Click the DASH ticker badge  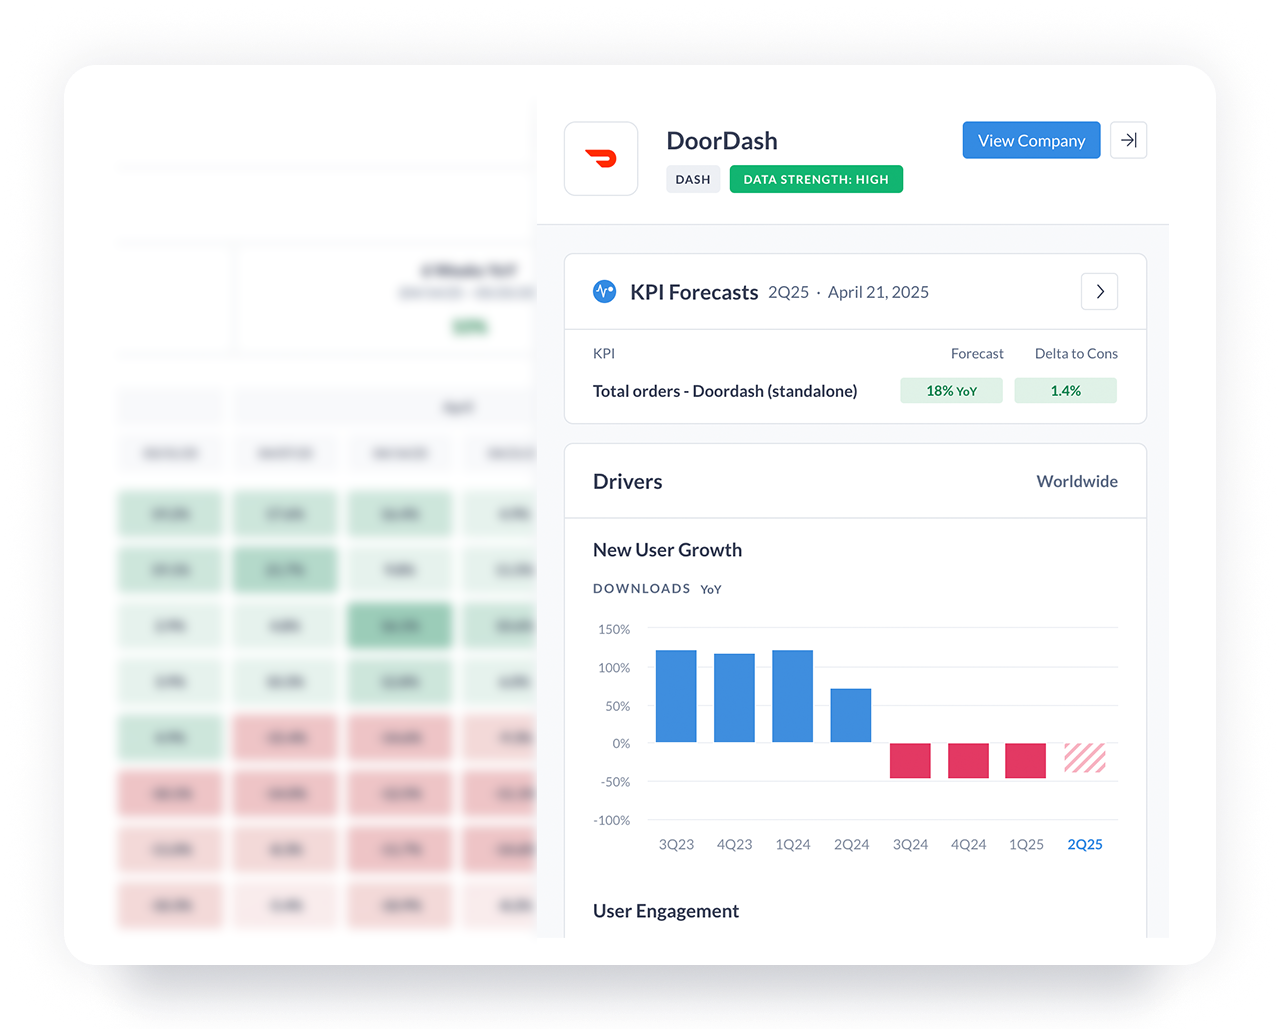[693, 180]
